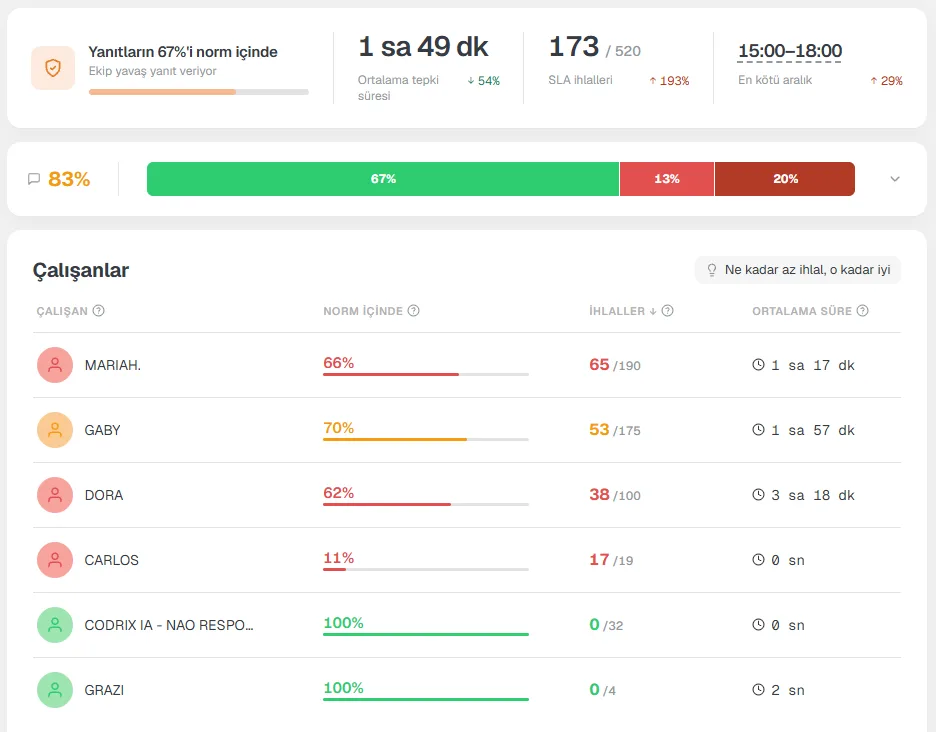This screenshot has width=936, height=732.
Task: Click MARIAH's '1 sa 17 dk' average time
Action: pos(813,365)
